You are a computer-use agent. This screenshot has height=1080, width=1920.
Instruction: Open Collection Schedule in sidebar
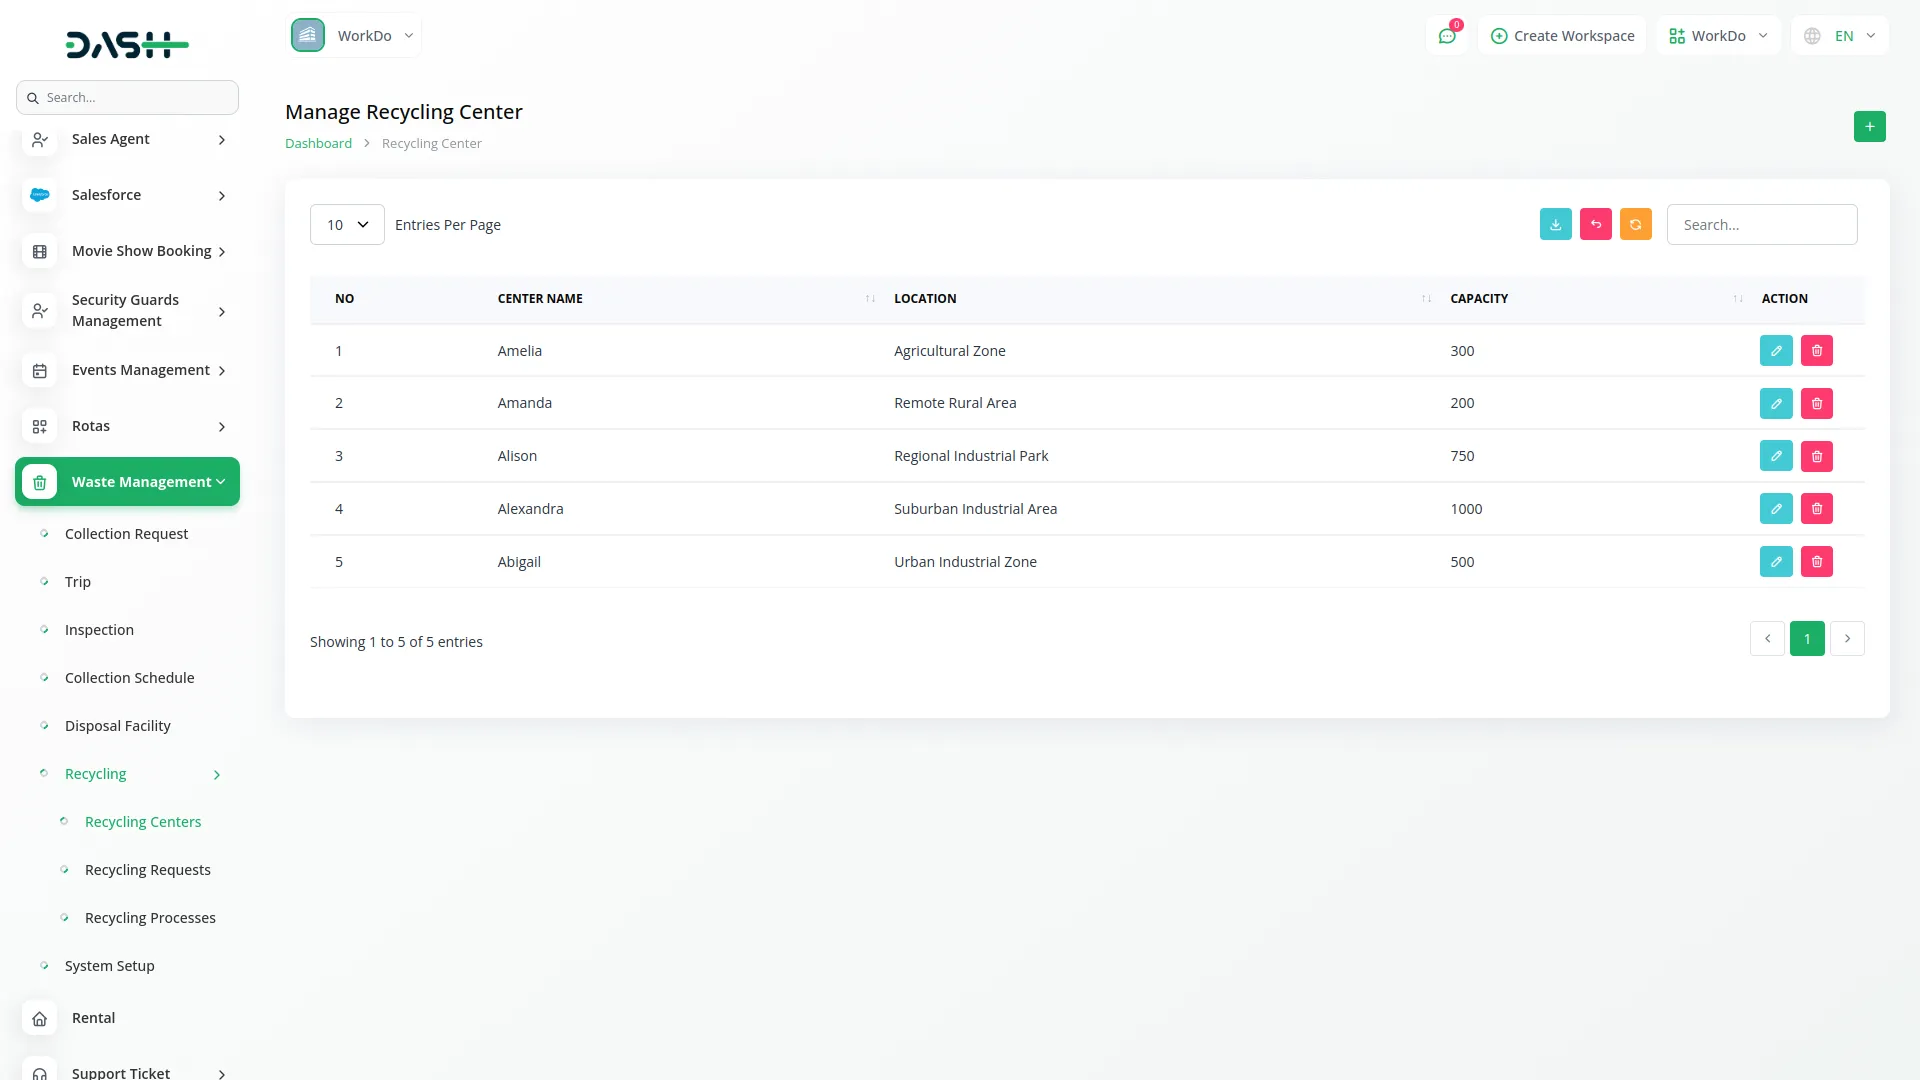[129, 678]
